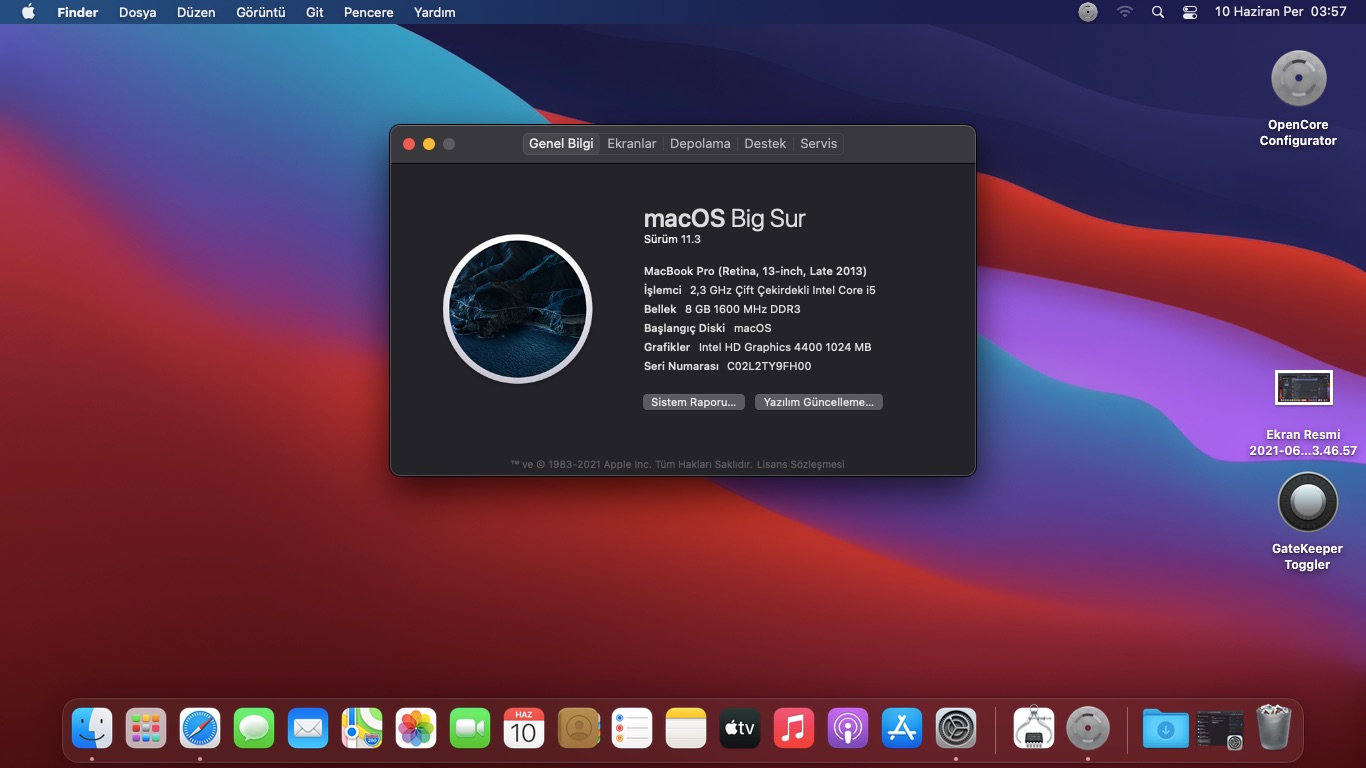The image size is (1366, 768).
Task: Switch to the Depolama tab
Action: (700, 144)
